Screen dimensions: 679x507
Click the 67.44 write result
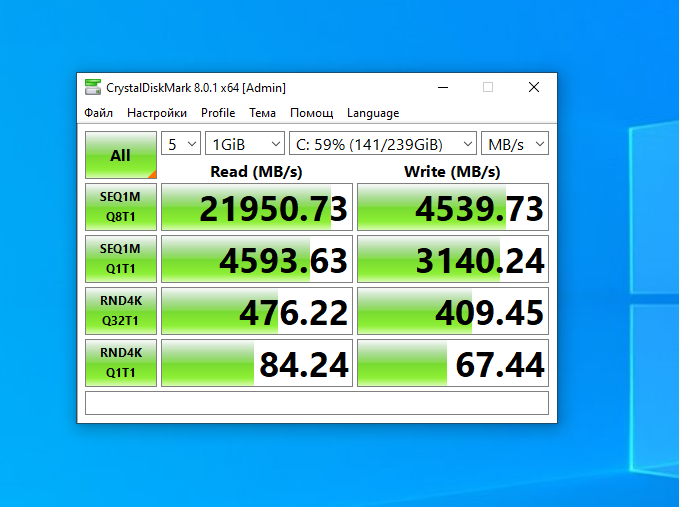[453, 363]
